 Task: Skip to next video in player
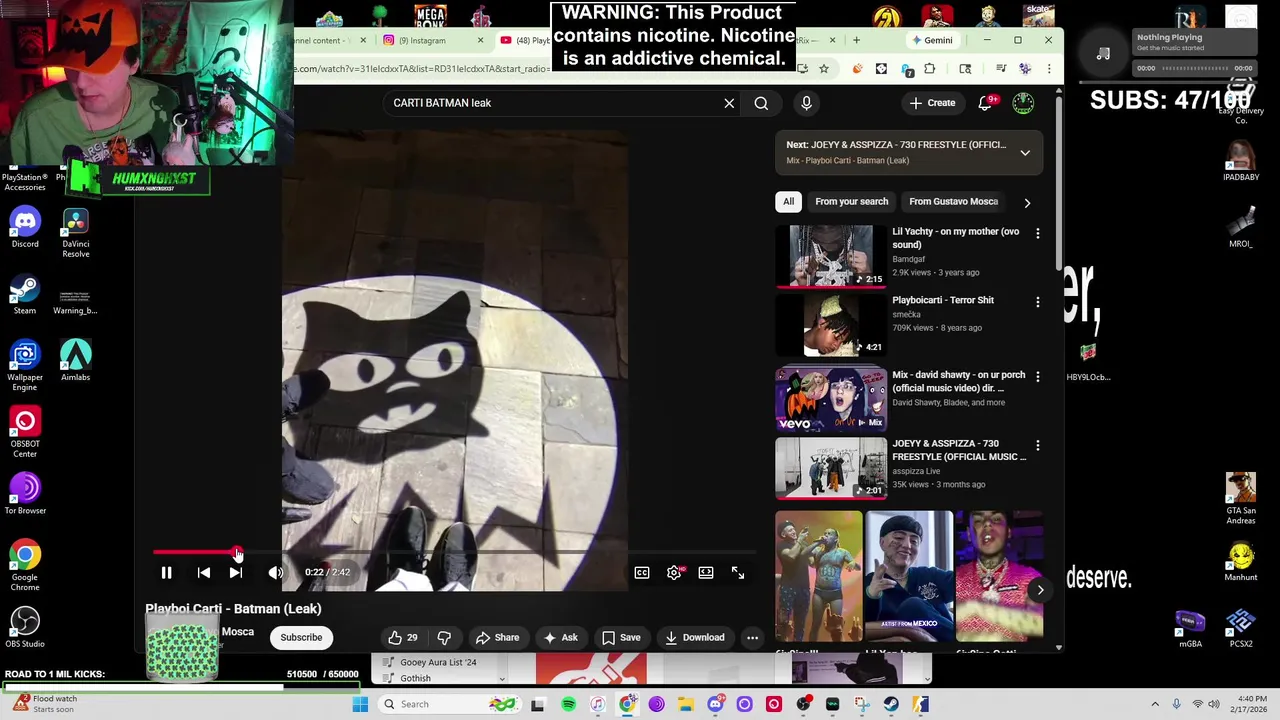pyautogui.click(x=235, y=572)
